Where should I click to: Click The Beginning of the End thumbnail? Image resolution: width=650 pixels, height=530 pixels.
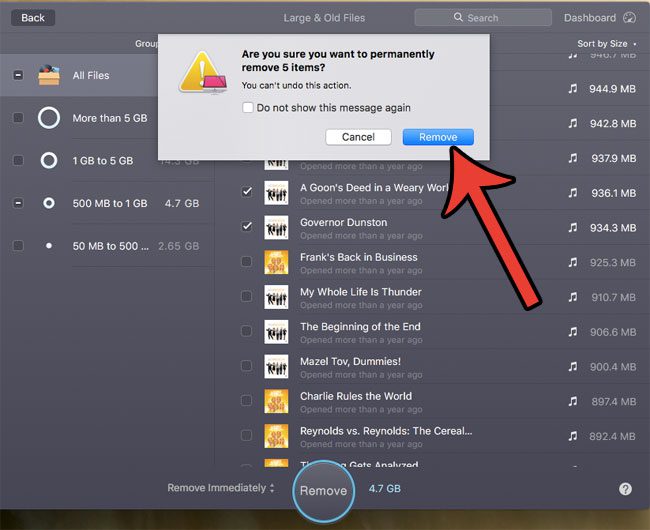tap(276, 332)
